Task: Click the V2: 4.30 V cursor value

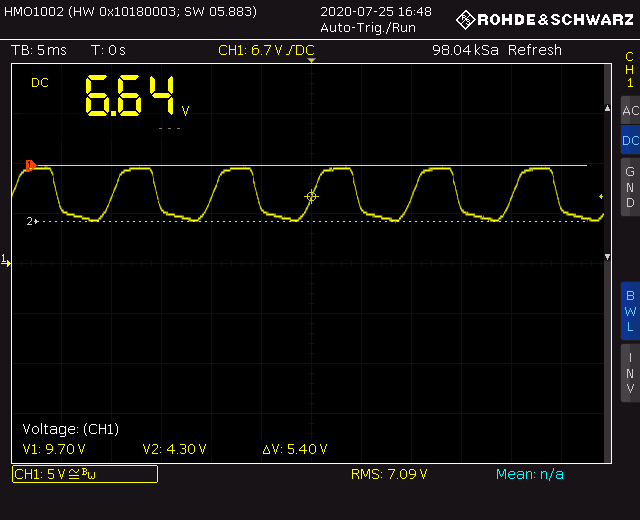Action: click(174, 449)
